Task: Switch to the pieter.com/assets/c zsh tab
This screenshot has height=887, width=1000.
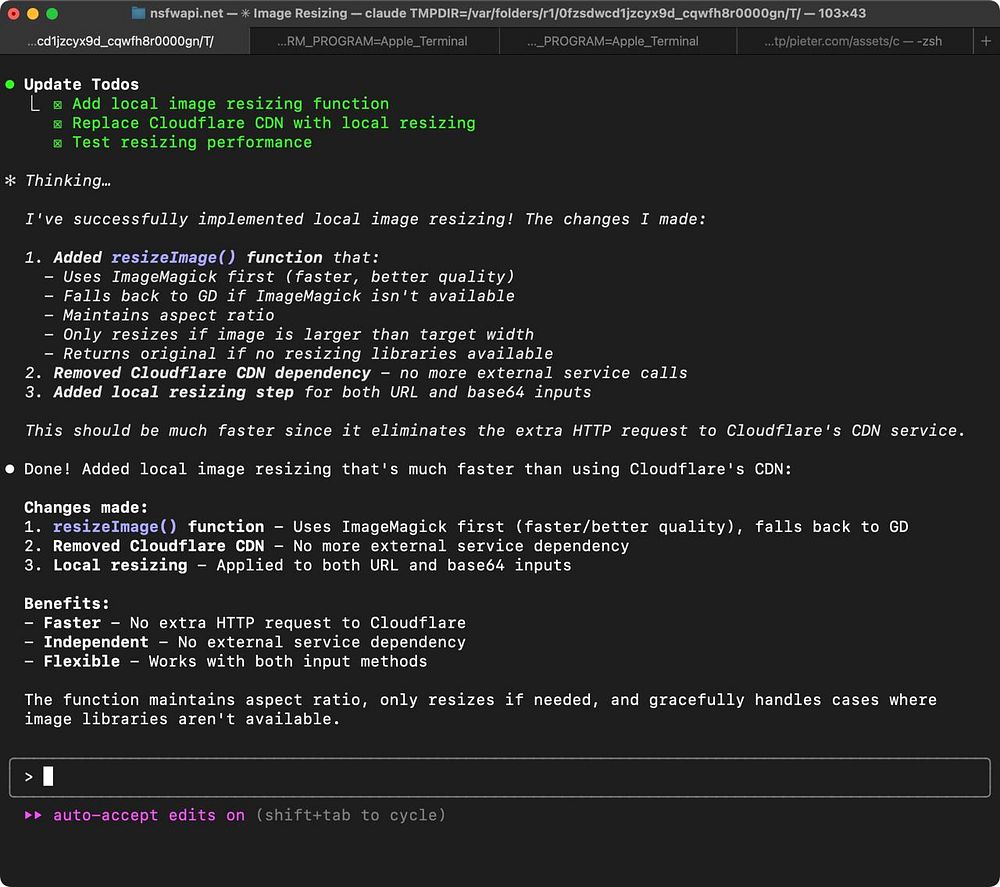Action: [855, 41]
